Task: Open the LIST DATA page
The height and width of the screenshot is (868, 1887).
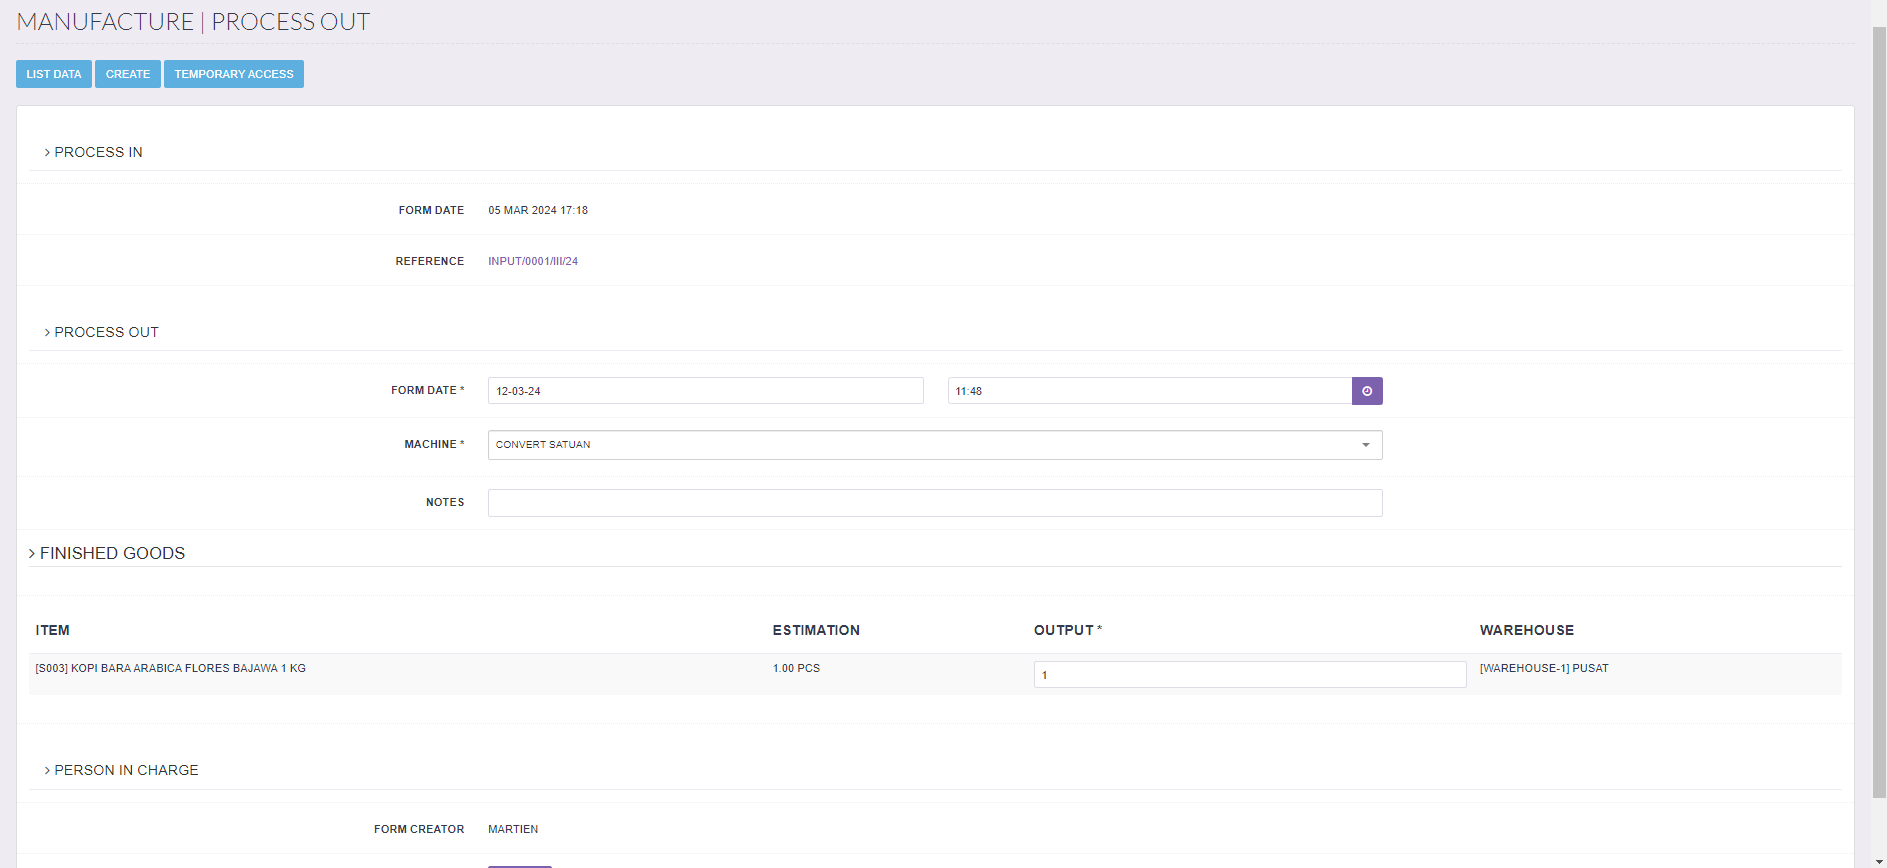Action: coord(54,74)
